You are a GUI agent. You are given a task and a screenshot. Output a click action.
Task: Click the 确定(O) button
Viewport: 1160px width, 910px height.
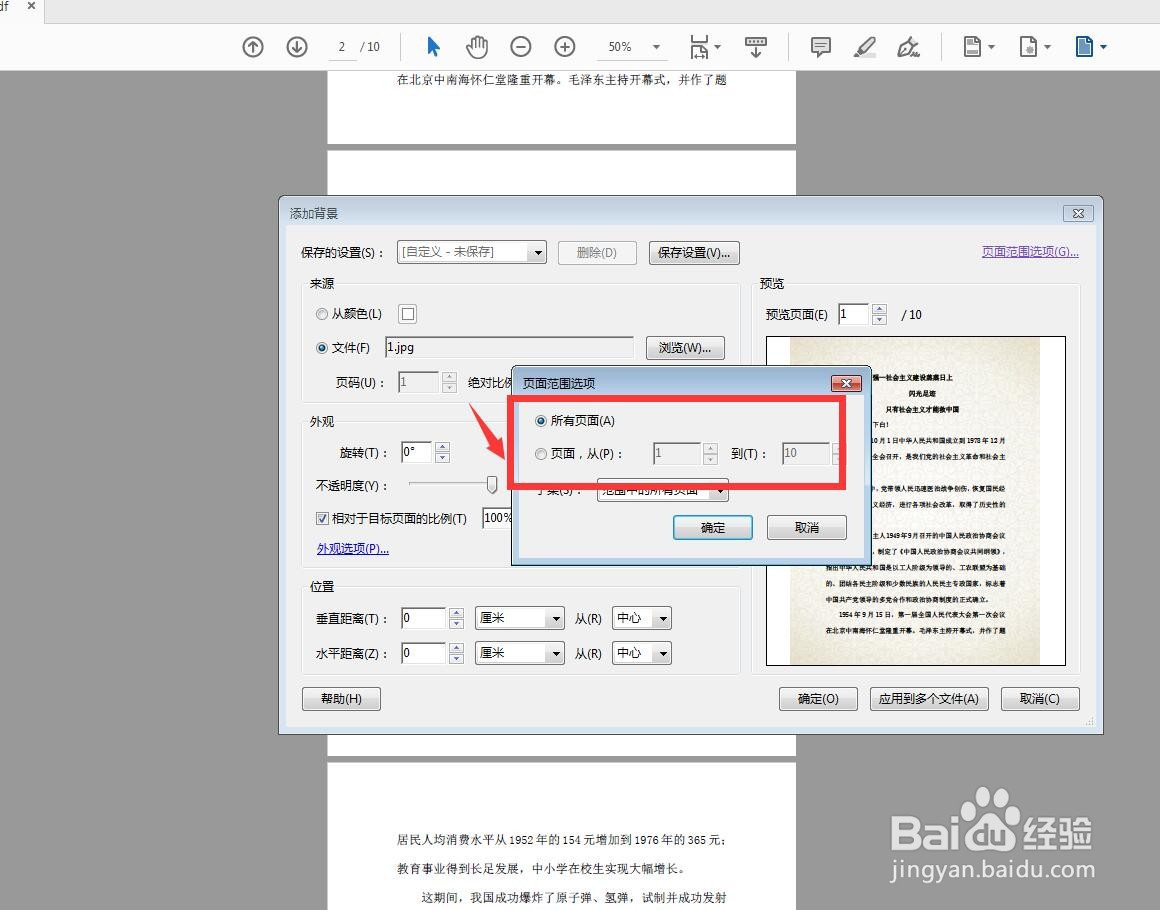click(818, 698)
